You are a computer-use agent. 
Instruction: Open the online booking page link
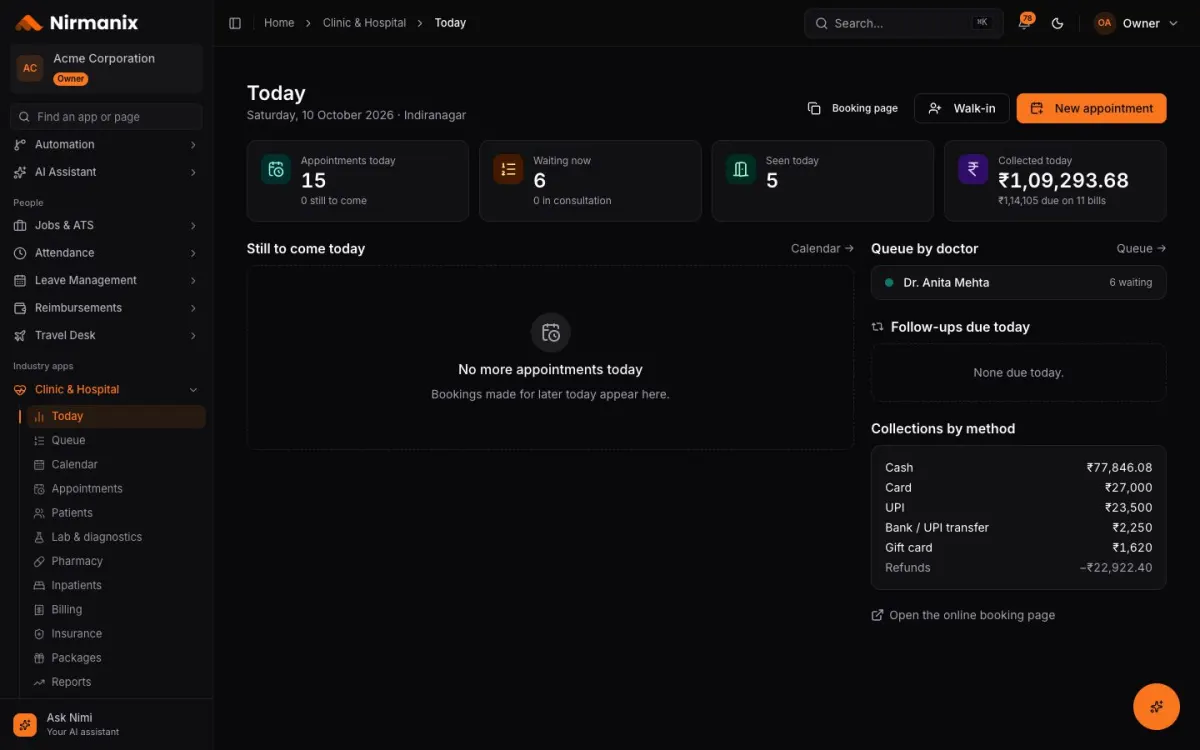[x=963, y=615]
